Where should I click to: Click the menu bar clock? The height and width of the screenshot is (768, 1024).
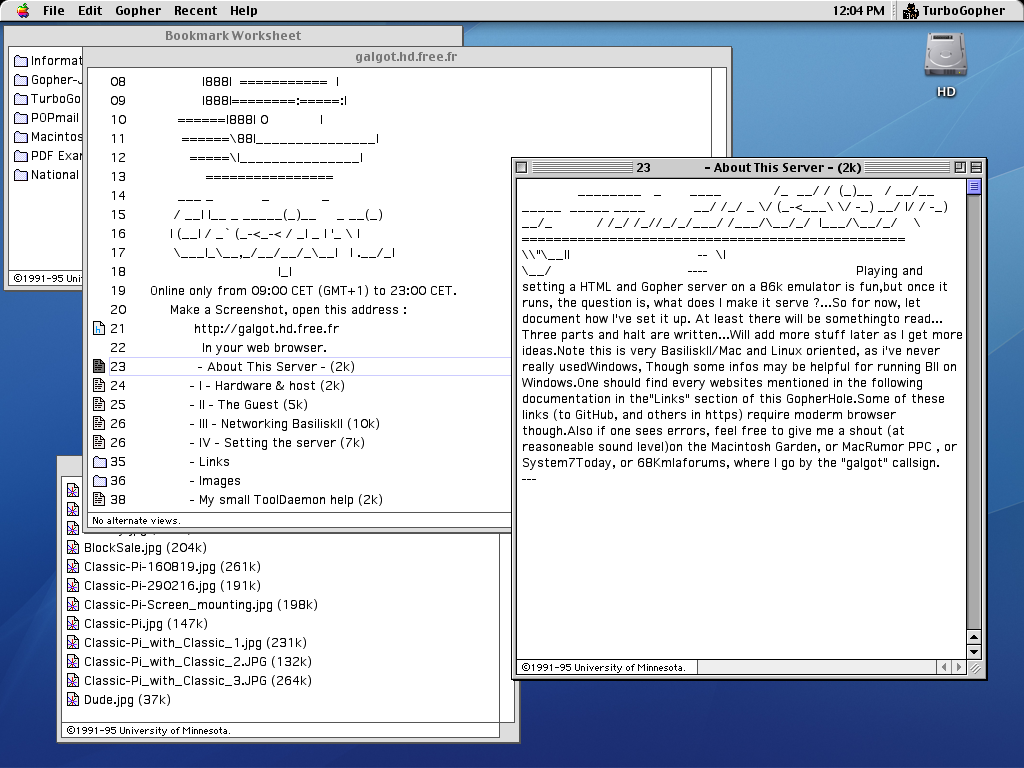(x=858, y=10)
